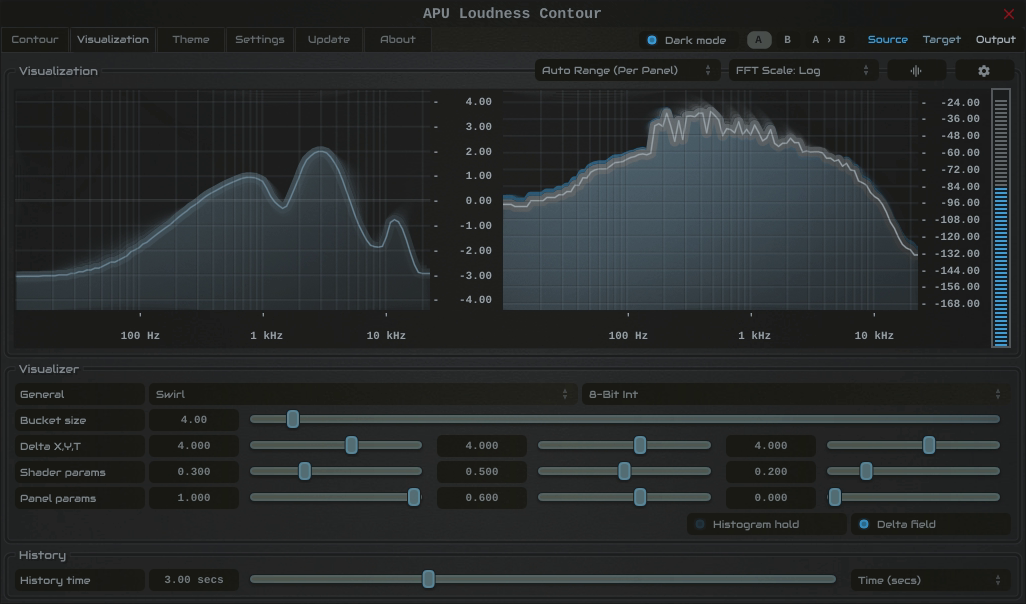Switch to the Contour tab
This screenshot has height=604, width=1026.
[35, 39]
